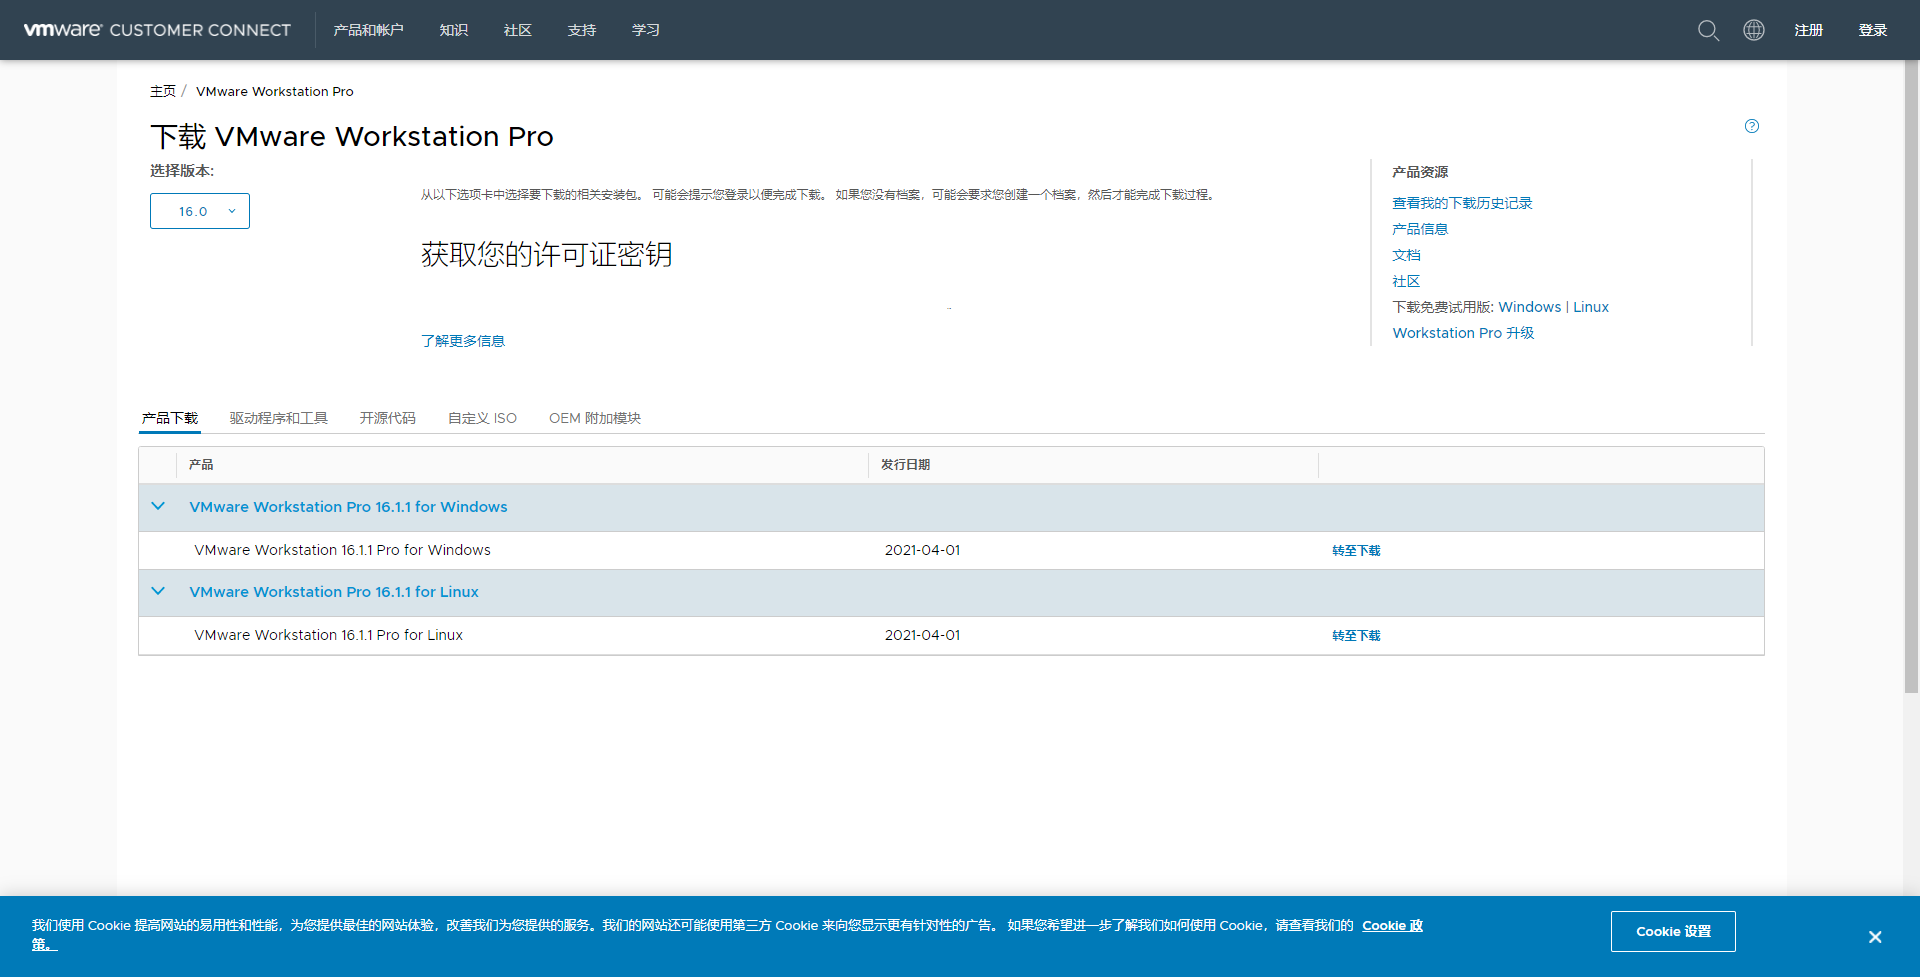Switch to 开源代码 tab
This screenshot has height=977, width=1920.
click(x=388, y=418)
